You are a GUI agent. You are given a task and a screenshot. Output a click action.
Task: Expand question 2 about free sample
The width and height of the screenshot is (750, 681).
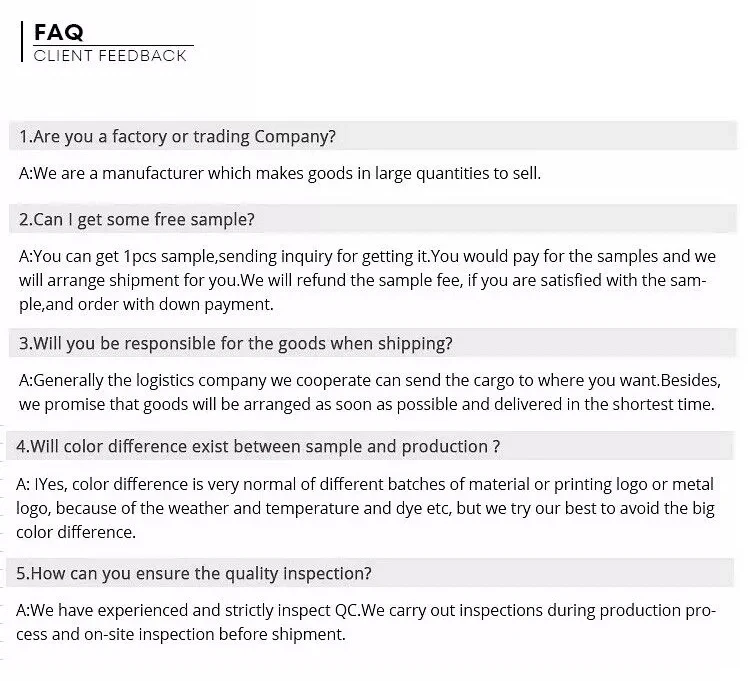(137, 219)
